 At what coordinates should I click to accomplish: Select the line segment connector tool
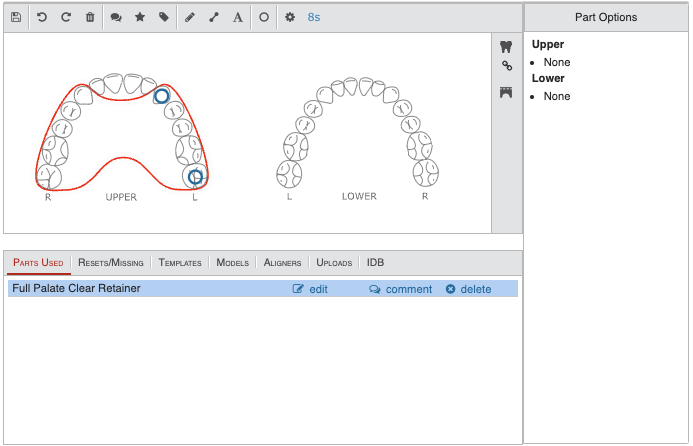tap(214, 17)
